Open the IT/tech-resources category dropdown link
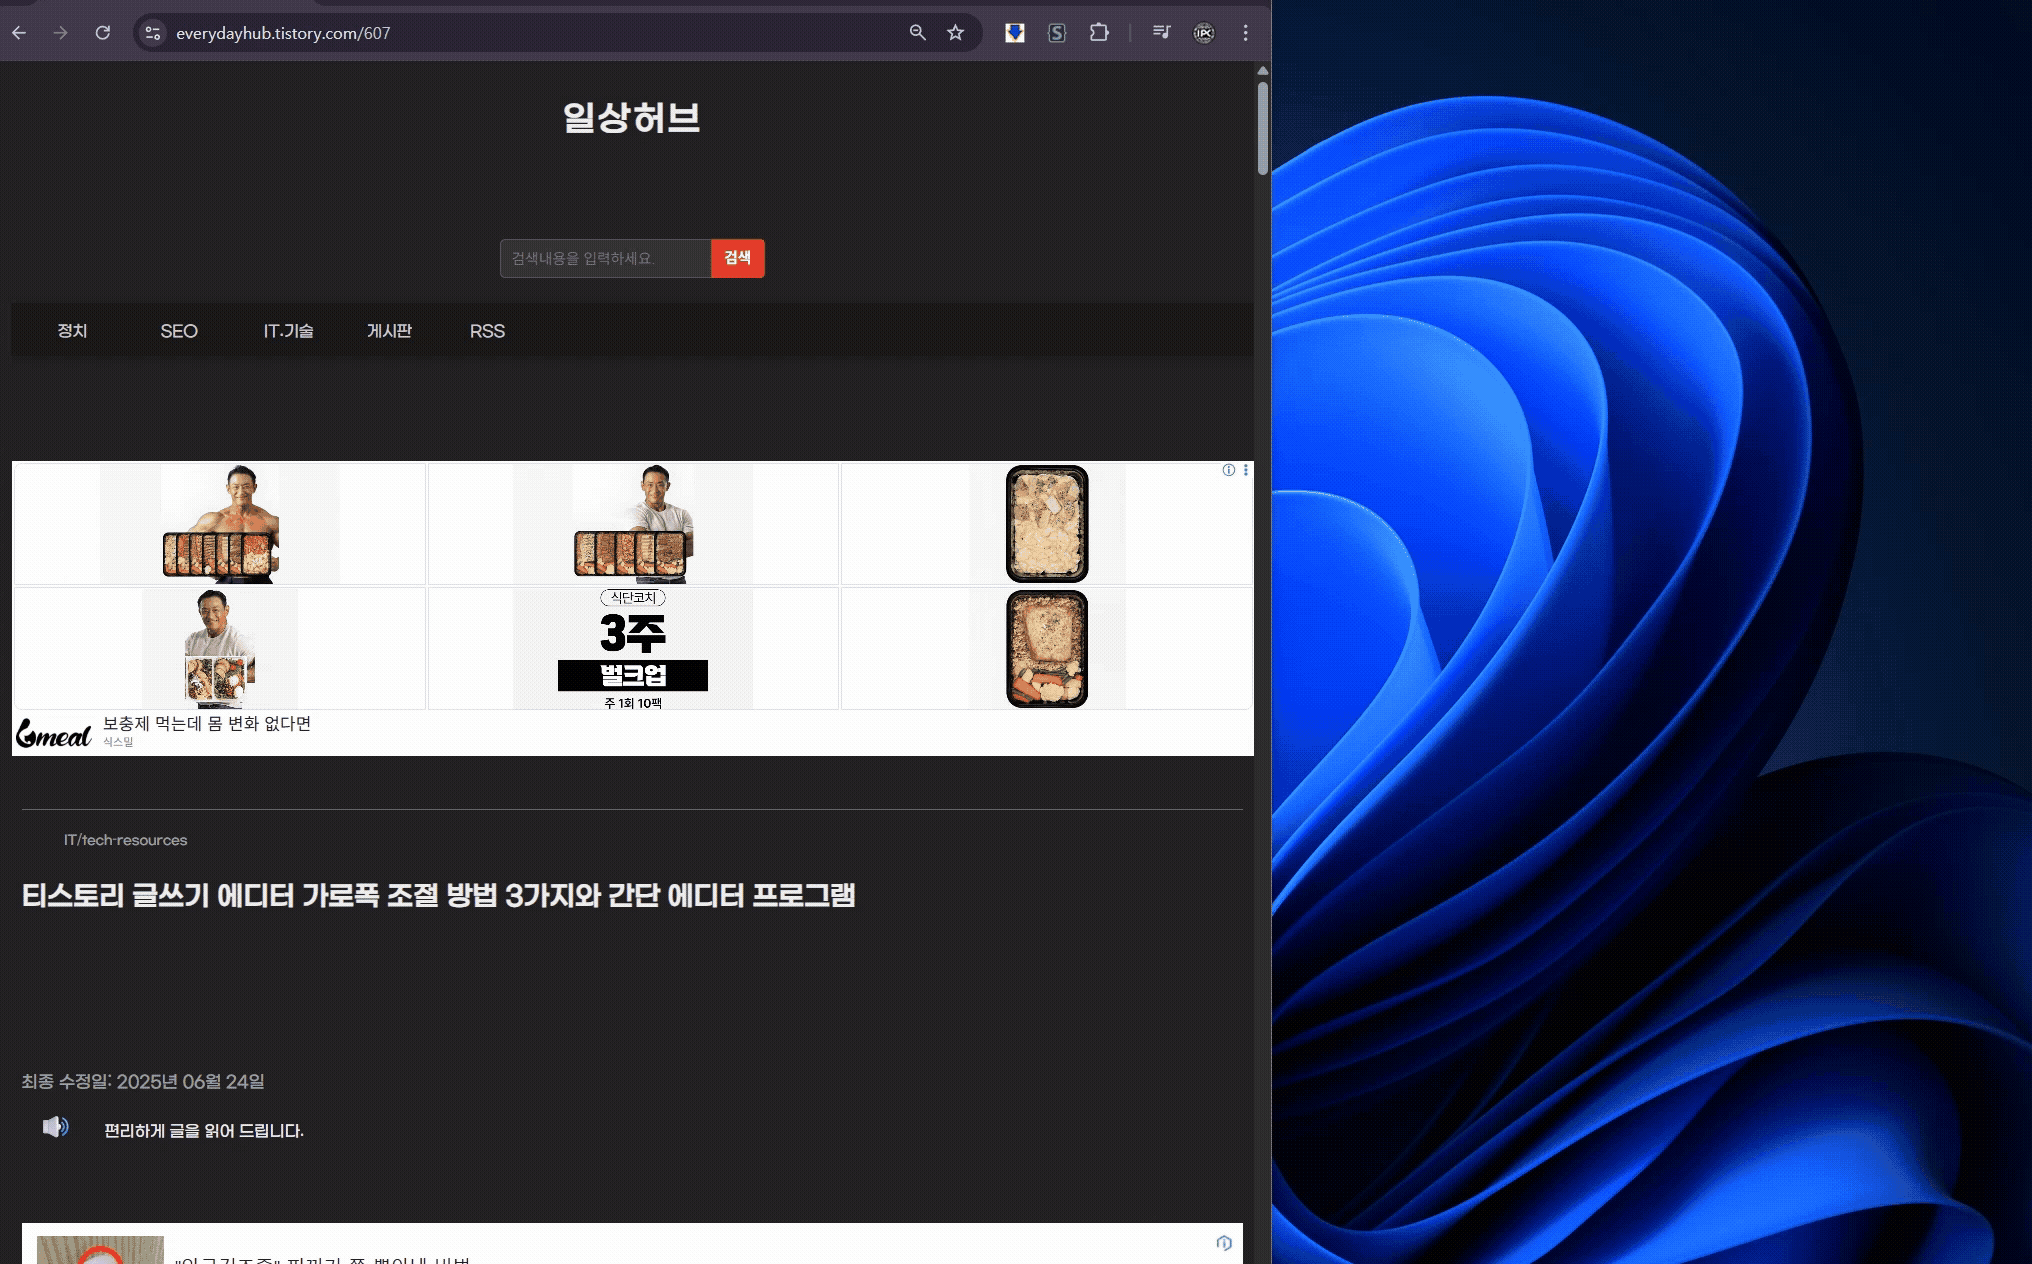The height and width of the screenshot is (1264, 2032). coord(125,839)
